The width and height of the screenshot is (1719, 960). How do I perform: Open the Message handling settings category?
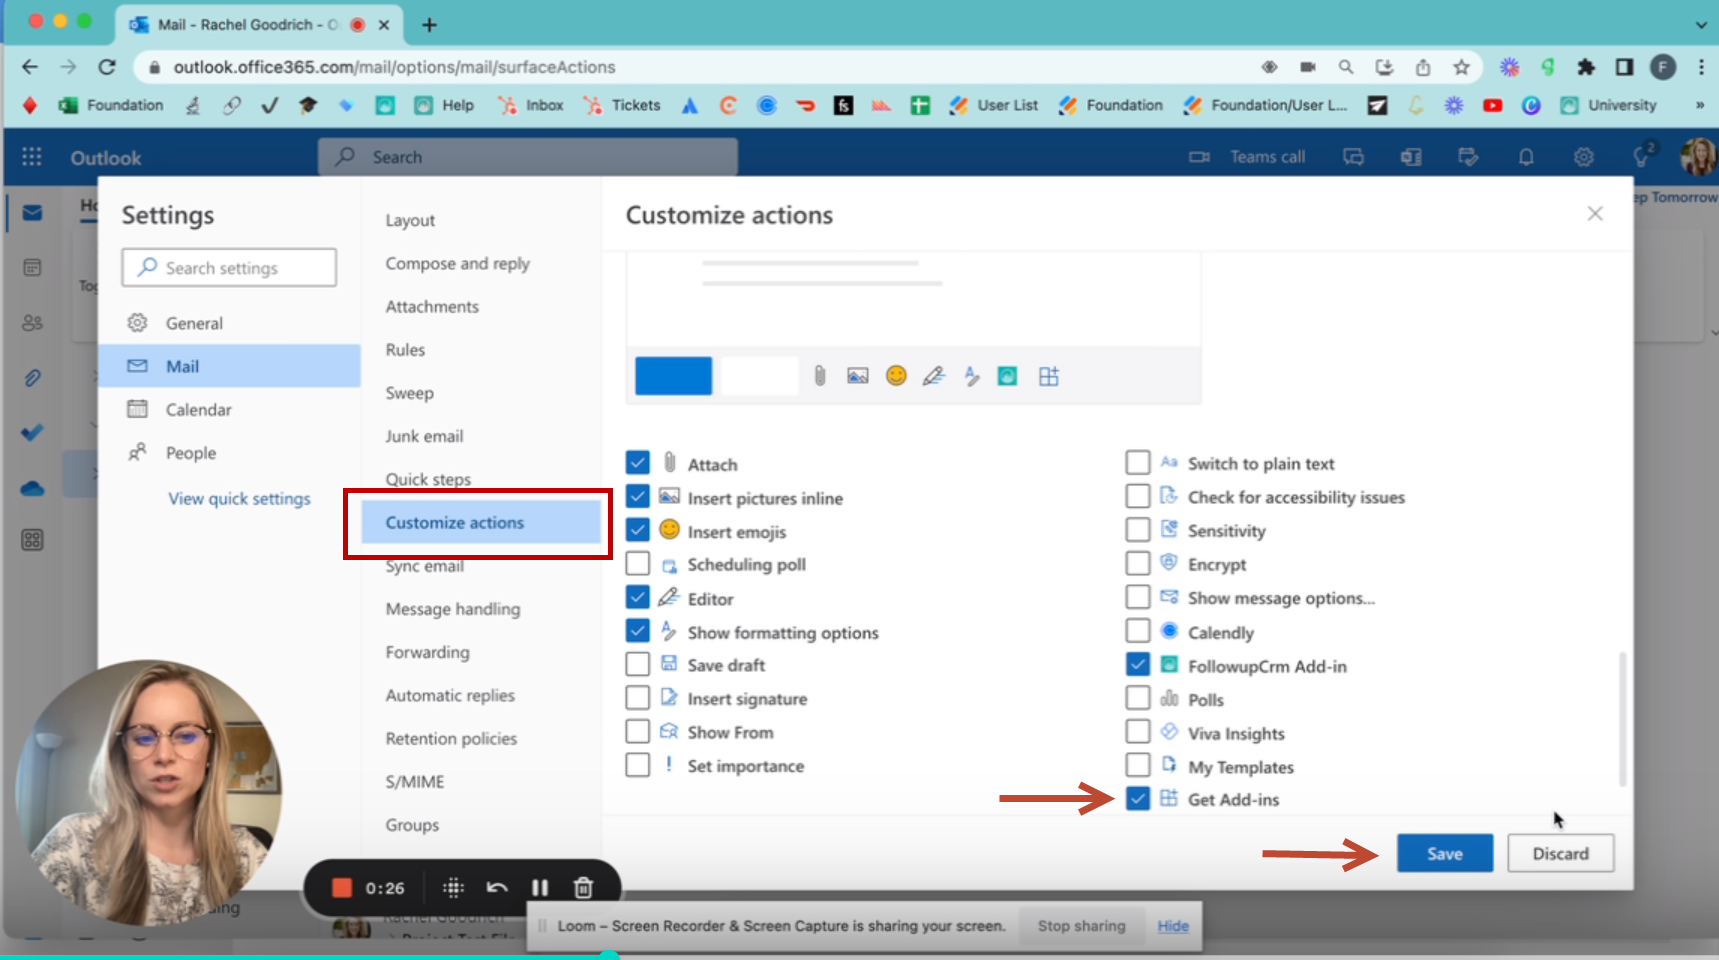click(x=452, y=608)
